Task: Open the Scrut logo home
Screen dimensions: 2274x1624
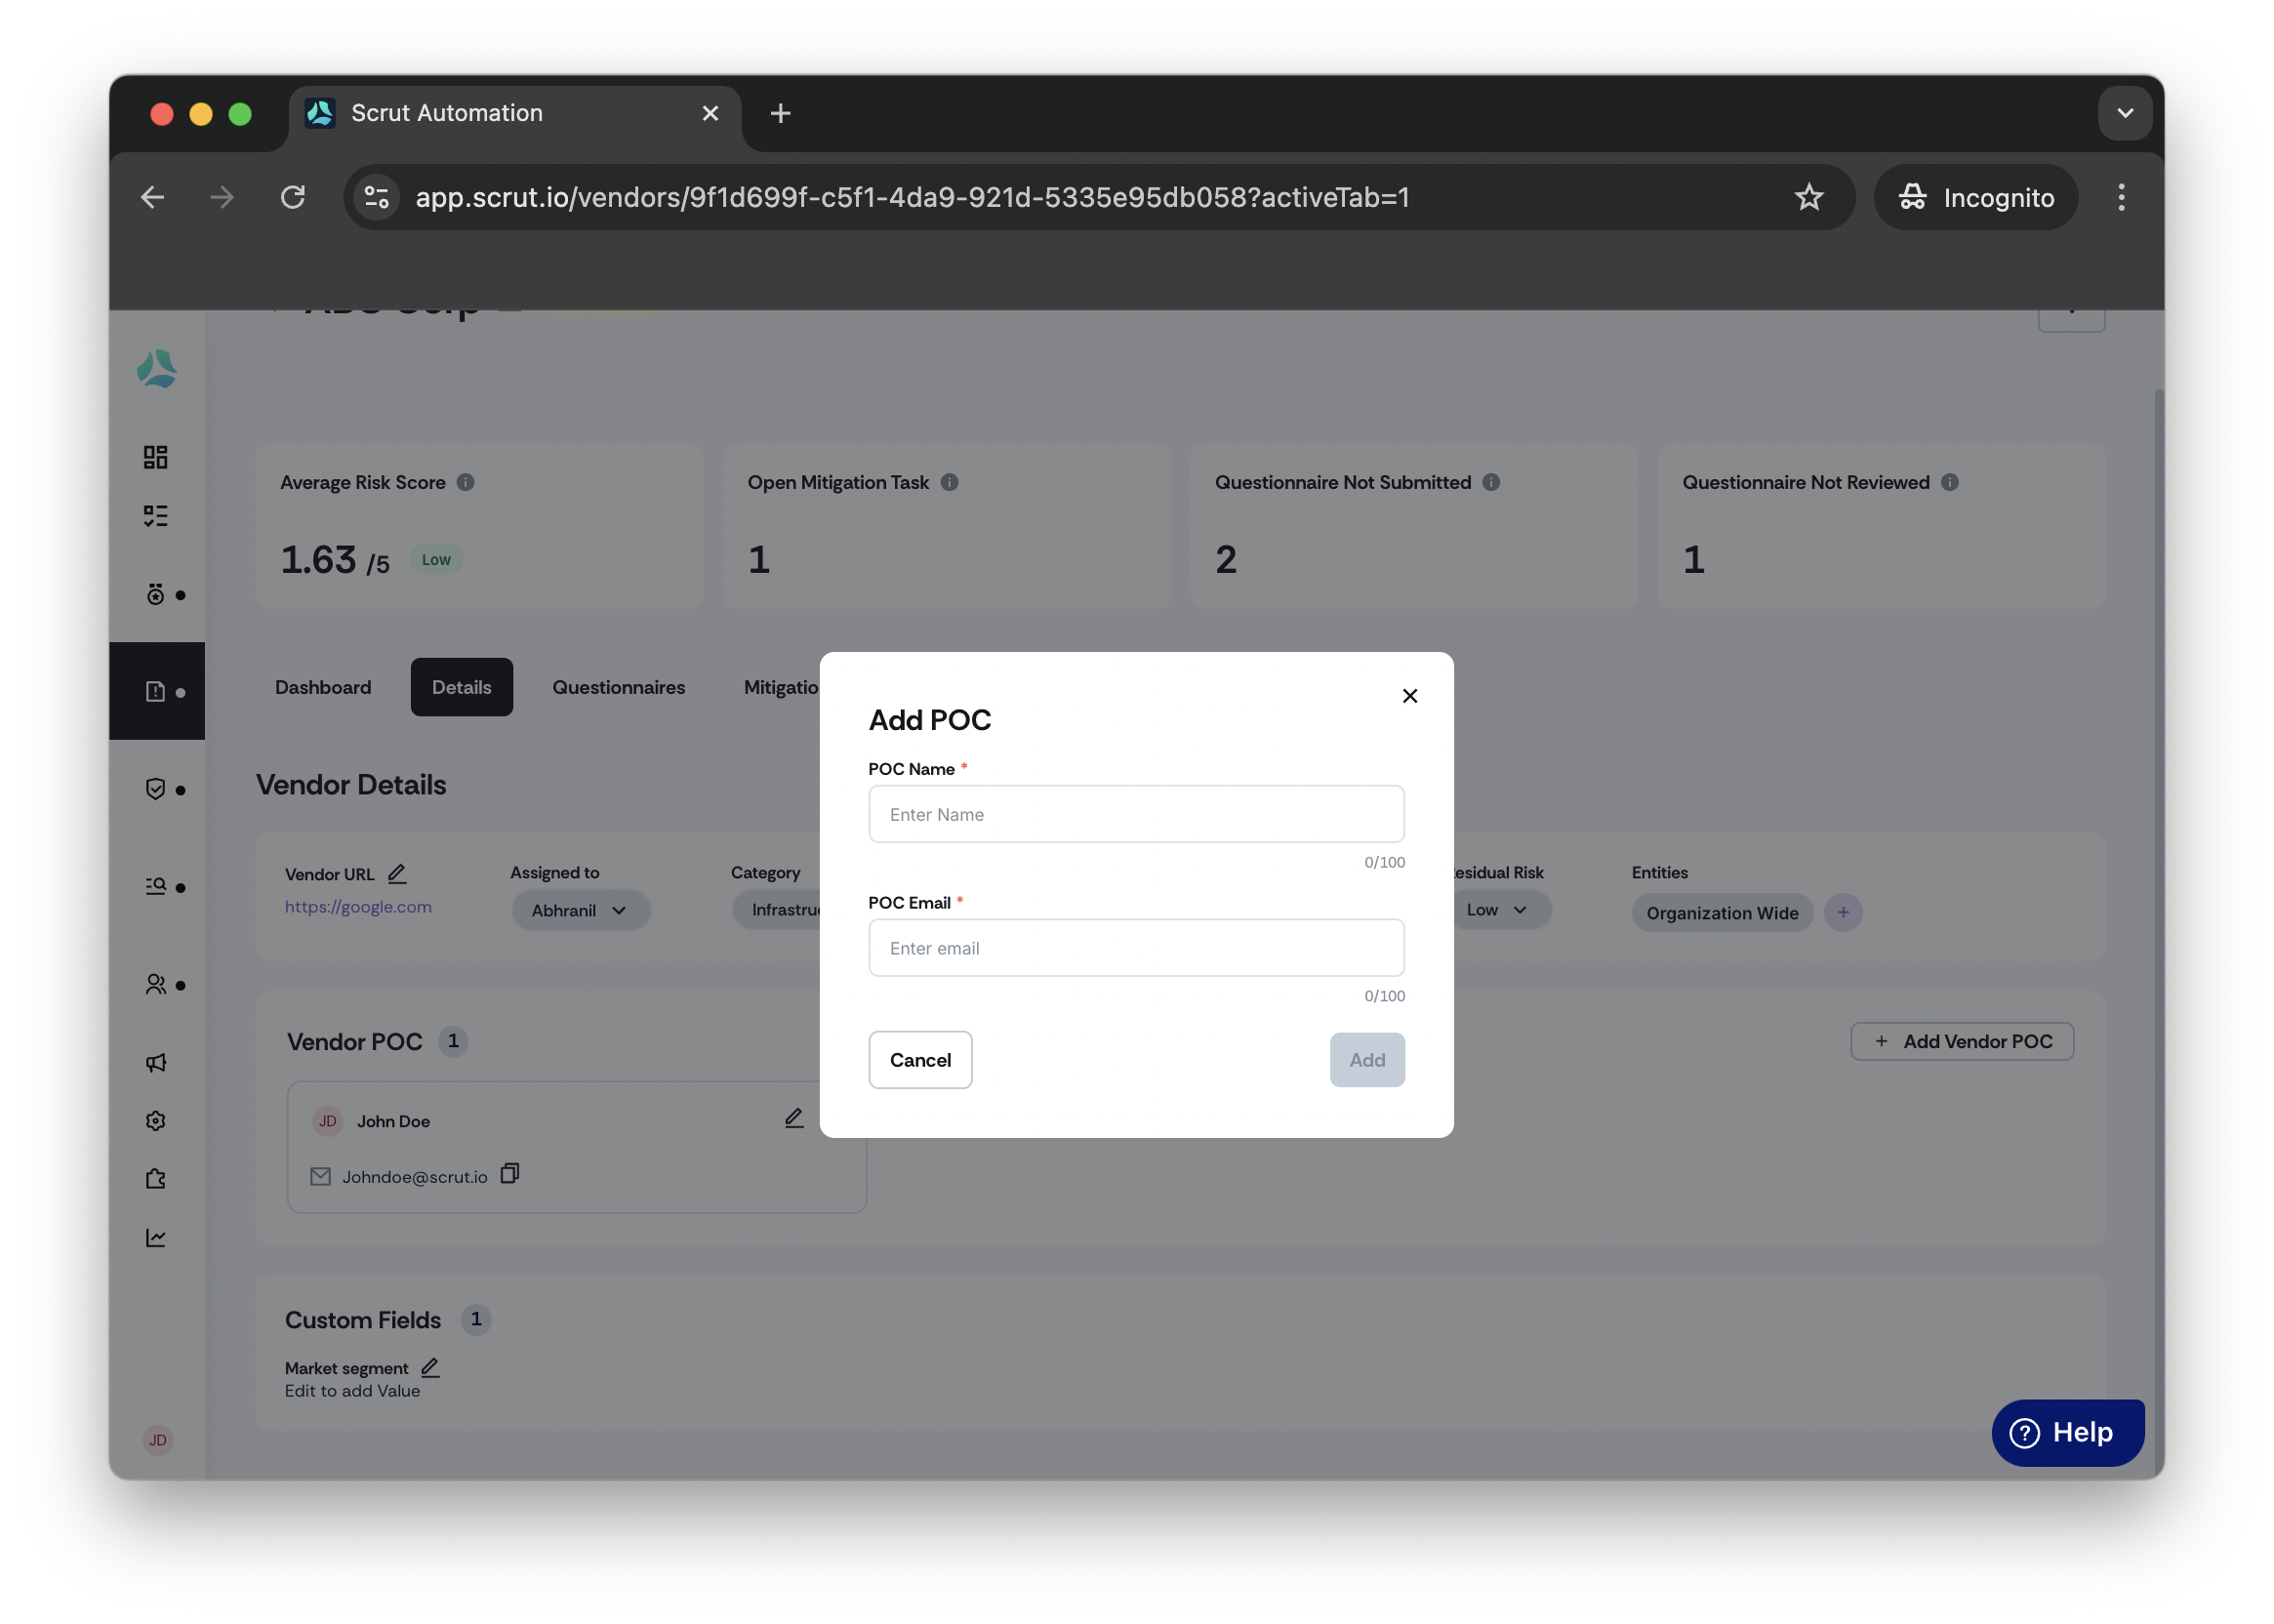Action: (x=157, y=369)
